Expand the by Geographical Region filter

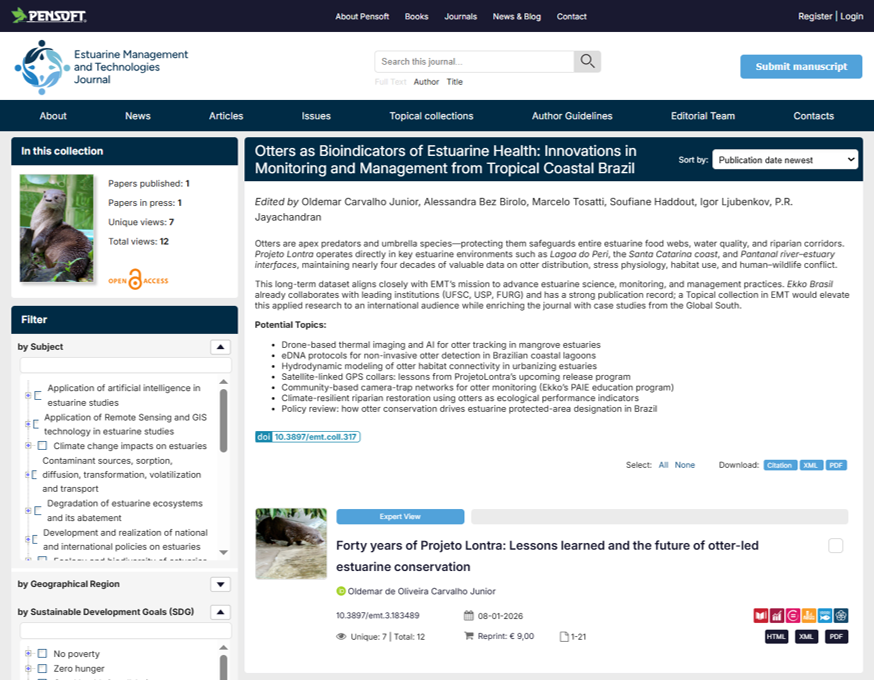coord(220,584)
